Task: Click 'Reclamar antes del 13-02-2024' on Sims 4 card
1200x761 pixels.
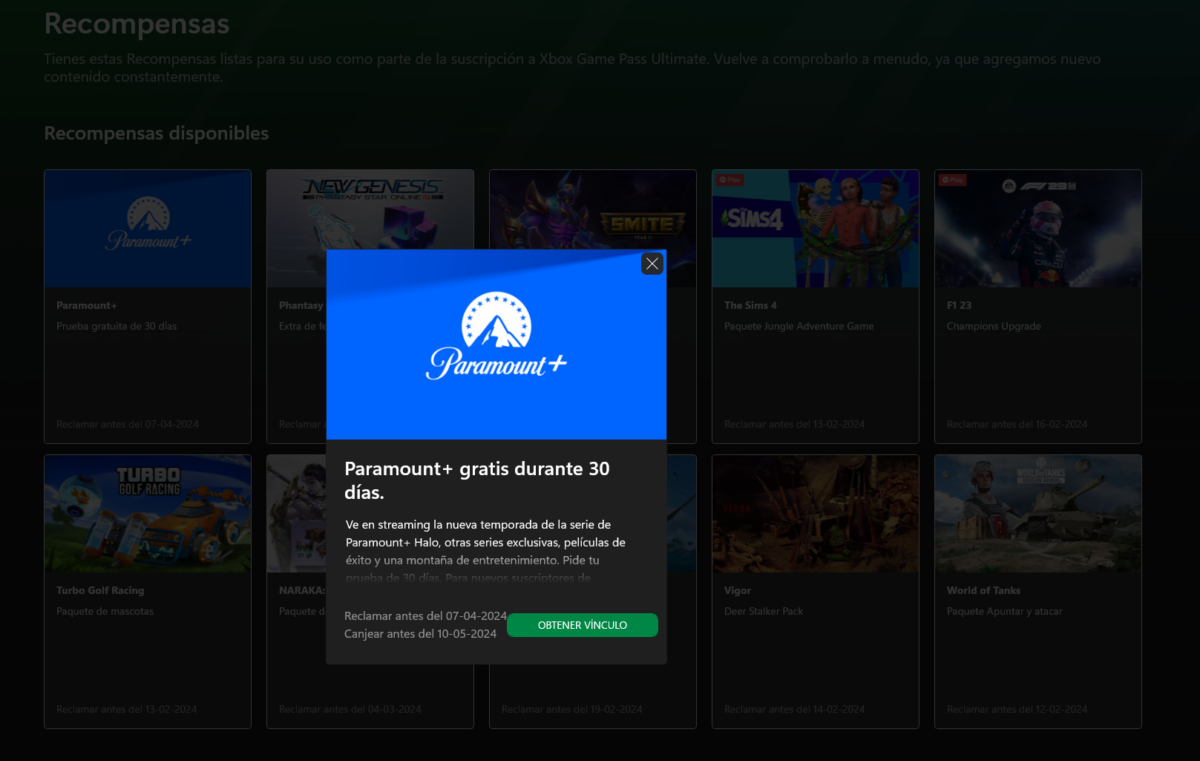Action: 795,424
